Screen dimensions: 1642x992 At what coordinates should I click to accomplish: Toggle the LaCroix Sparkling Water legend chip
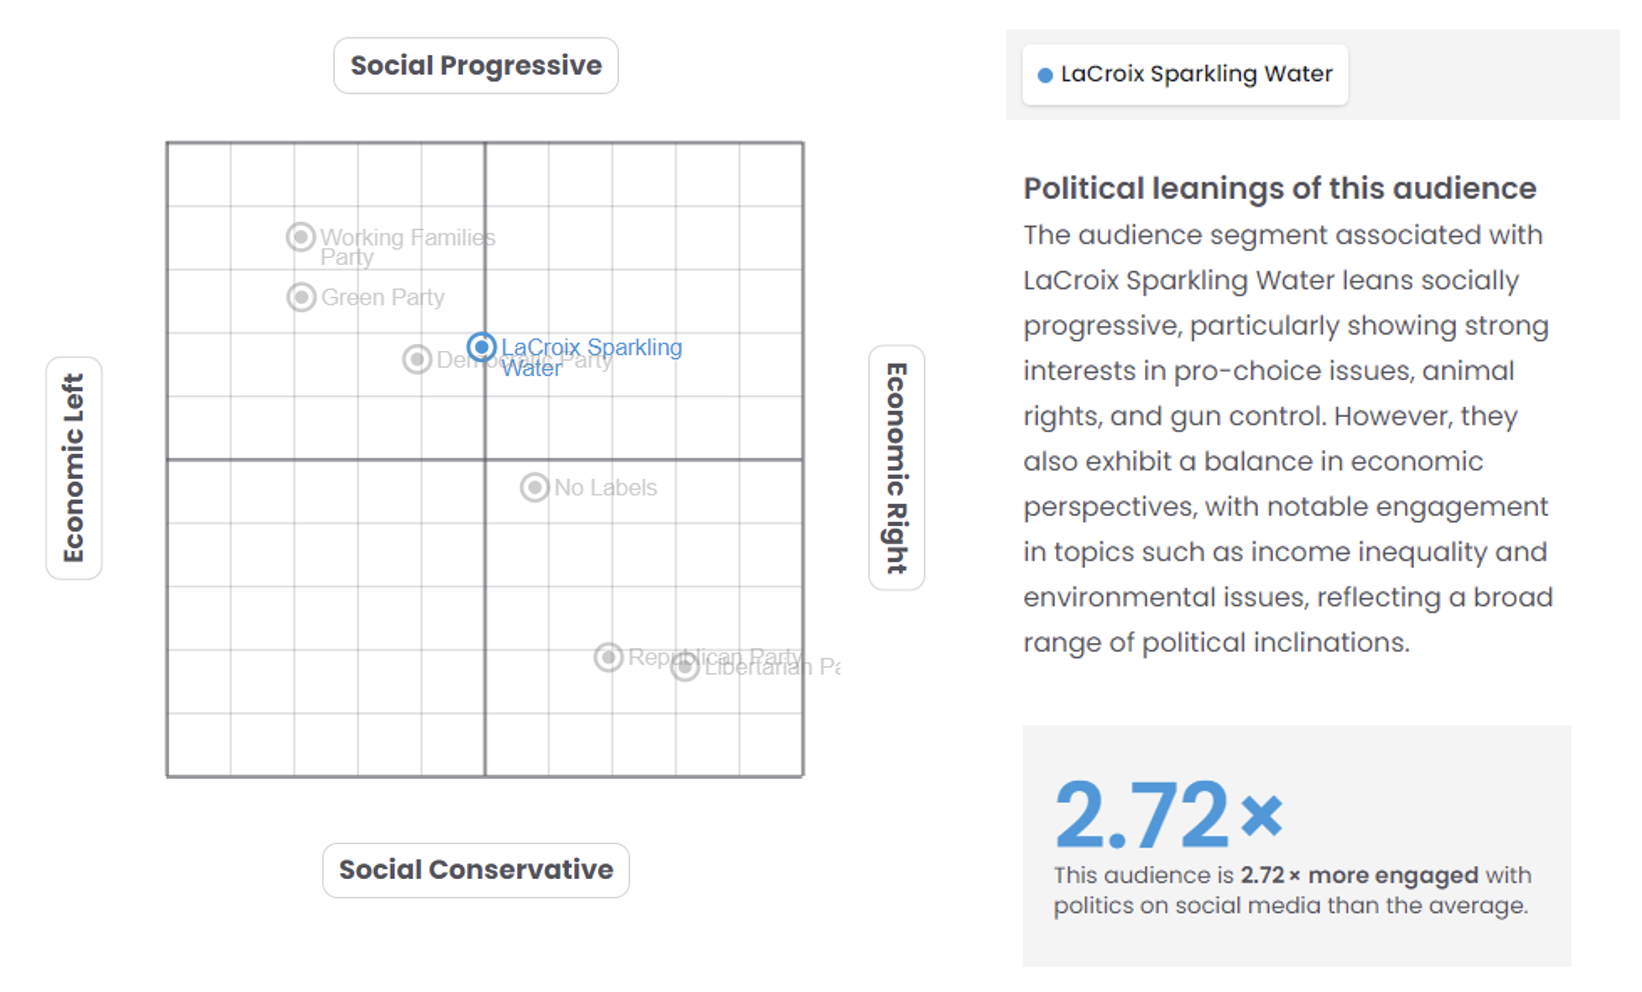coord(1185,75)
